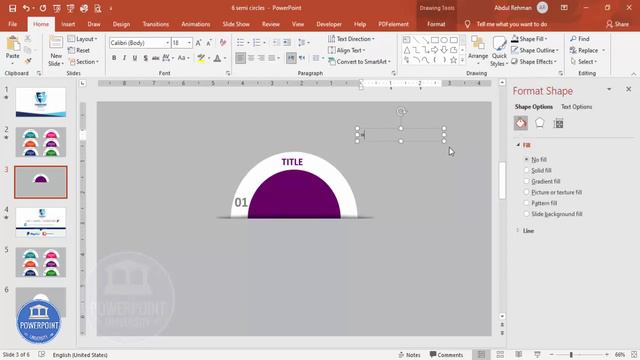Image resolution: width=640 pixels, height=360 pixels.
Task: Click the Replace button
Action: pyautogui.click(x=584, y=50)
